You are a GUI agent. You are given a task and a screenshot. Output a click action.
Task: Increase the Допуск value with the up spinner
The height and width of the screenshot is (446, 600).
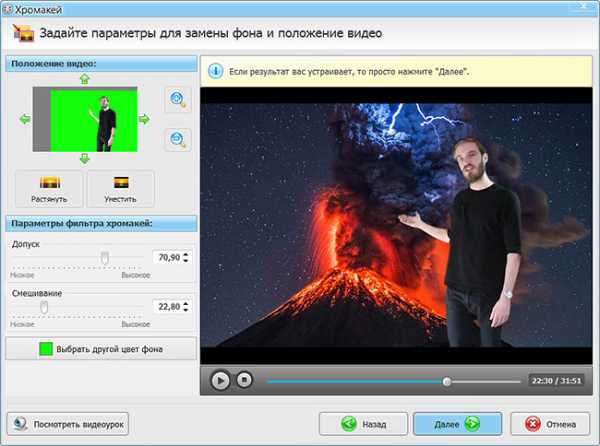[186, 254]
